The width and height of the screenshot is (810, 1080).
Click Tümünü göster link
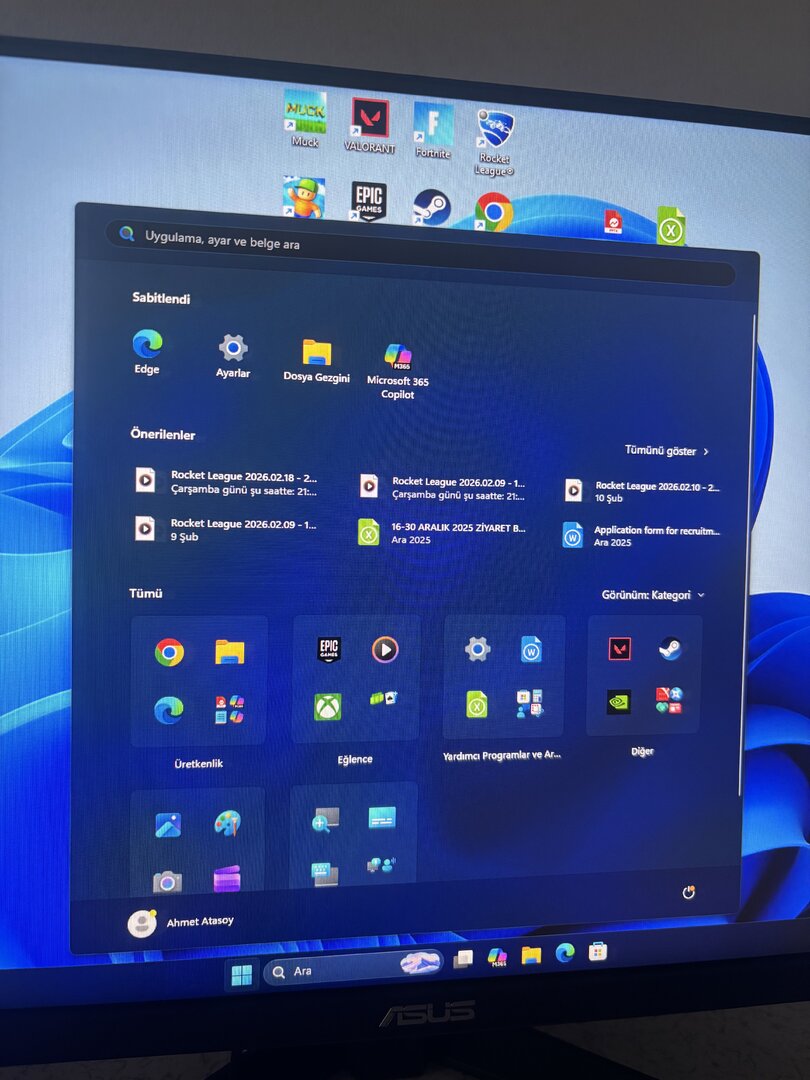pyautogui.click(x=667, y=450)
